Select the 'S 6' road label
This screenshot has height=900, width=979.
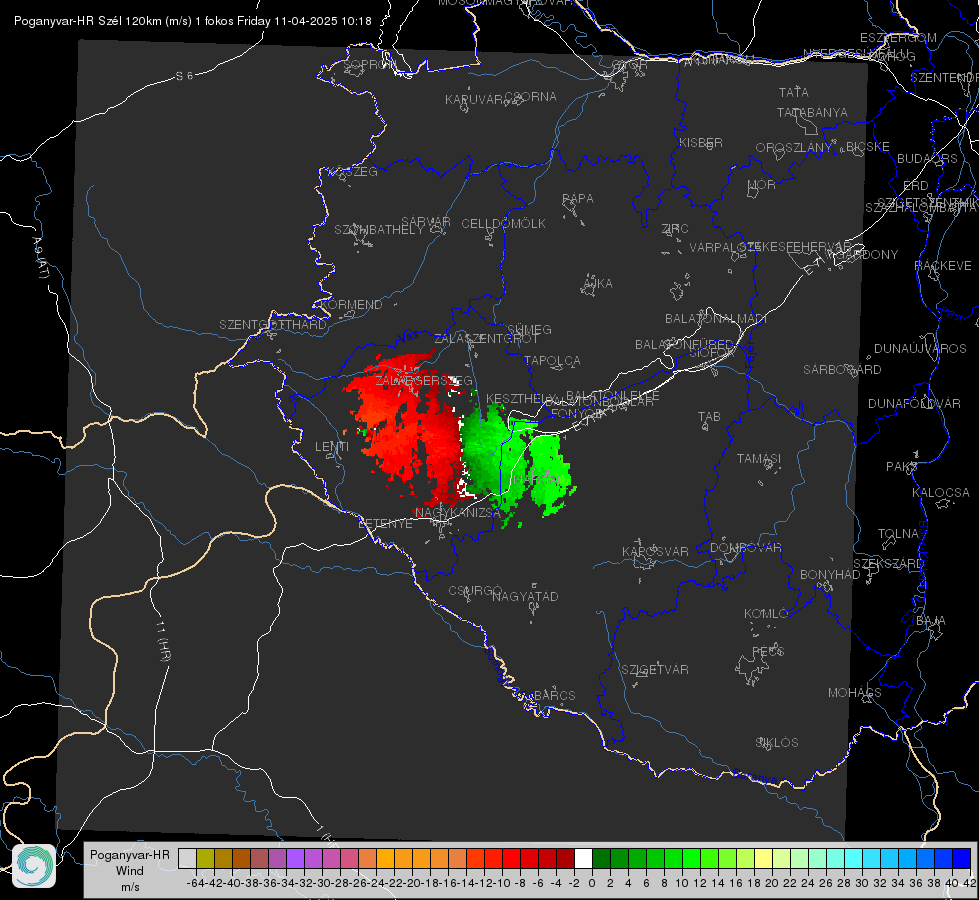[x=184, y=76]
